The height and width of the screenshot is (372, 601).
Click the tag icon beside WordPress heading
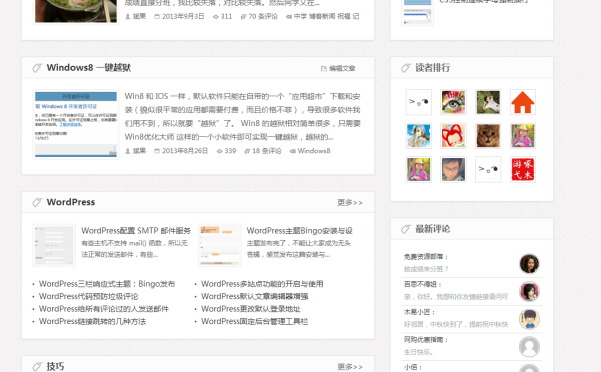(x=37, y=202)
